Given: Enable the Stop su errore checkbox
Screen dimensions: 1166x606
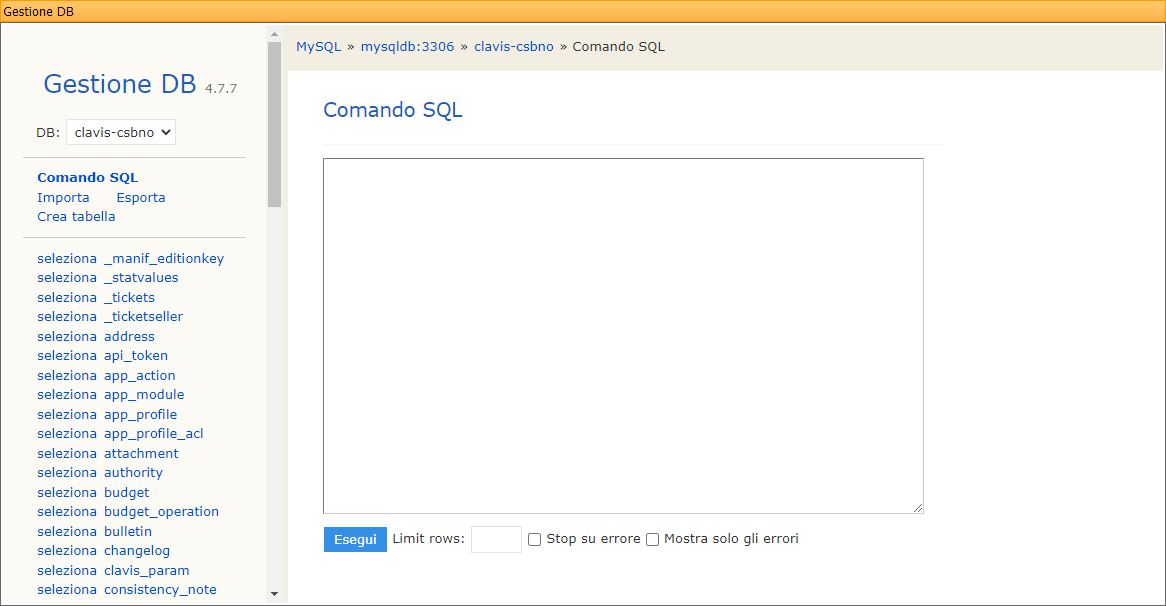Looking at the screenshot, I should (x=534, y=539).
